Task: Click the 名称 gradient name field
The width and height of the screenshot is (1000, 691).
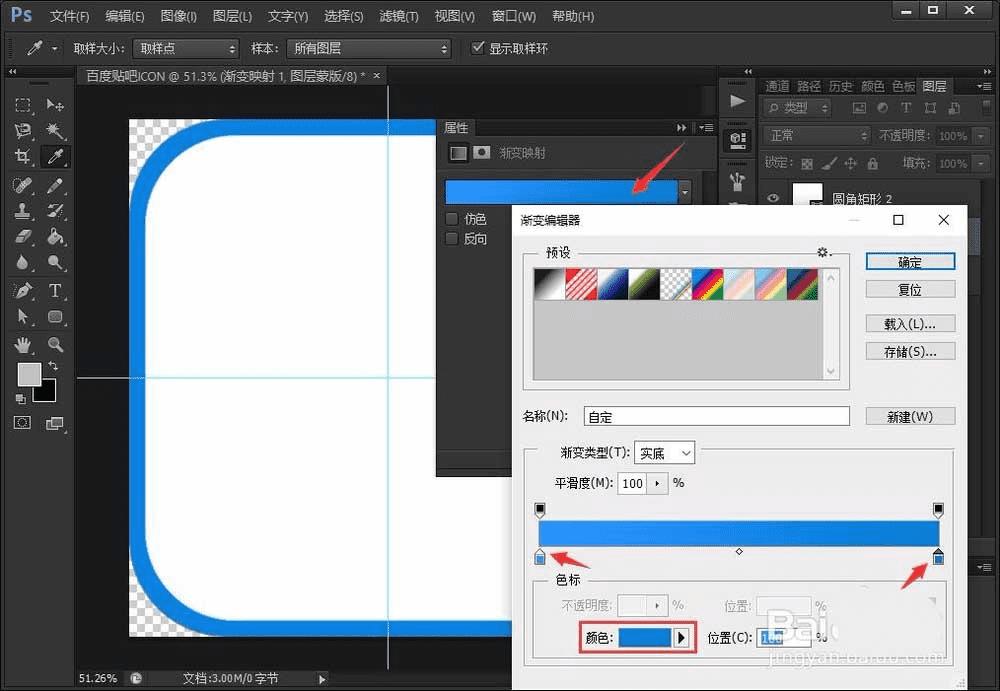Action: 717,416
